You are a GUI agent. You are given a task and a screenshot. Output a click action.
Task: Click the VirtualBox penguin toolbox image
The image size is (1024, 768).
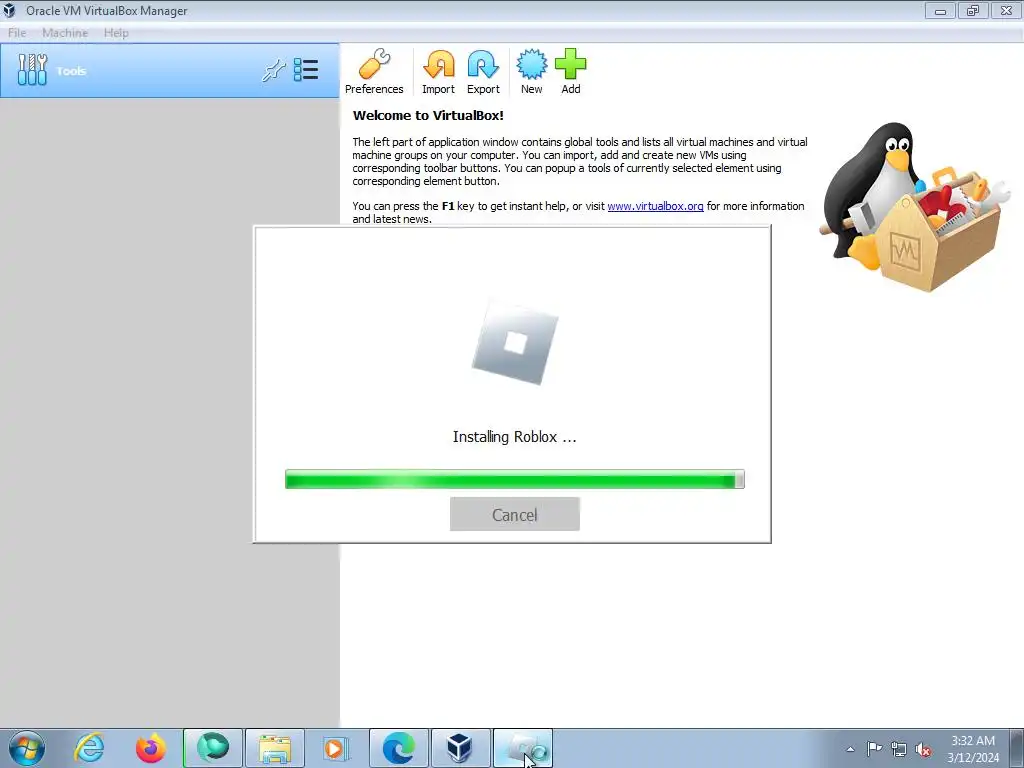pyautogui.click(x=916, y=207)
